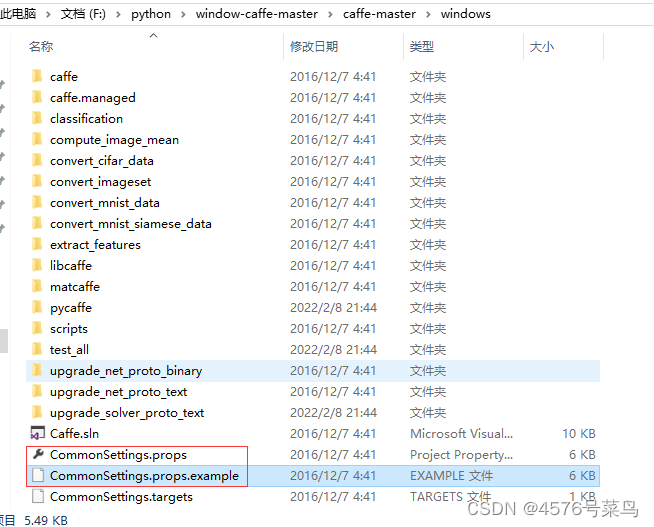Click the convert_mnist_siamese_data folder icon

[x=37, y=223]
